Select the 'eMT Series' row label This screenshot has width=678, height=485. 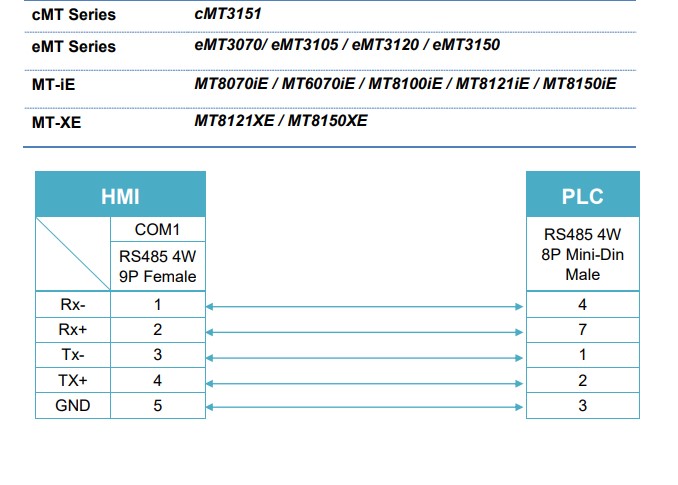(74, 46)
